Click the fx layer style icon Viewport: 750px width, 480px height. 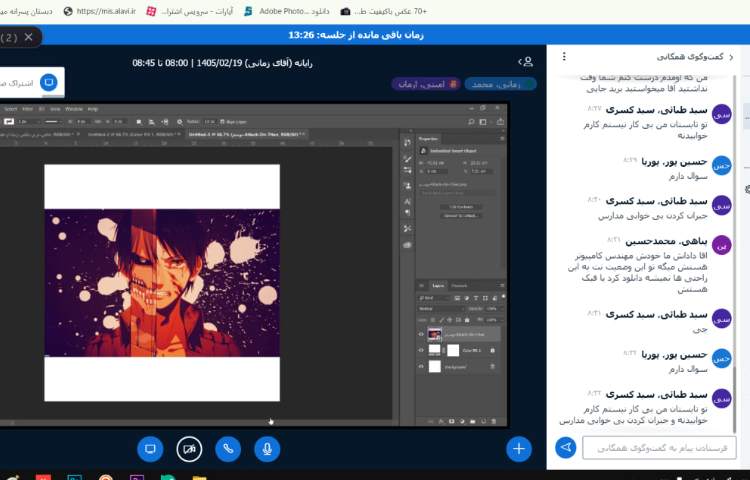[x=441, y=422]
